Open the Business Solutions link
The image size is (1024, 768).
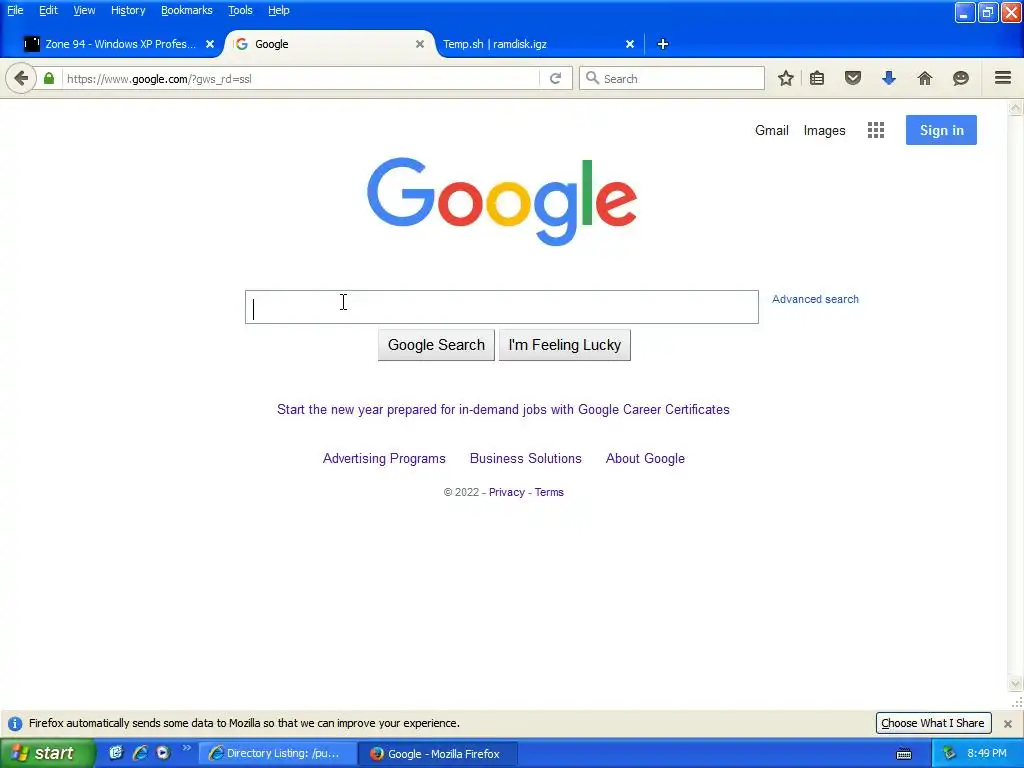(526, 458)
